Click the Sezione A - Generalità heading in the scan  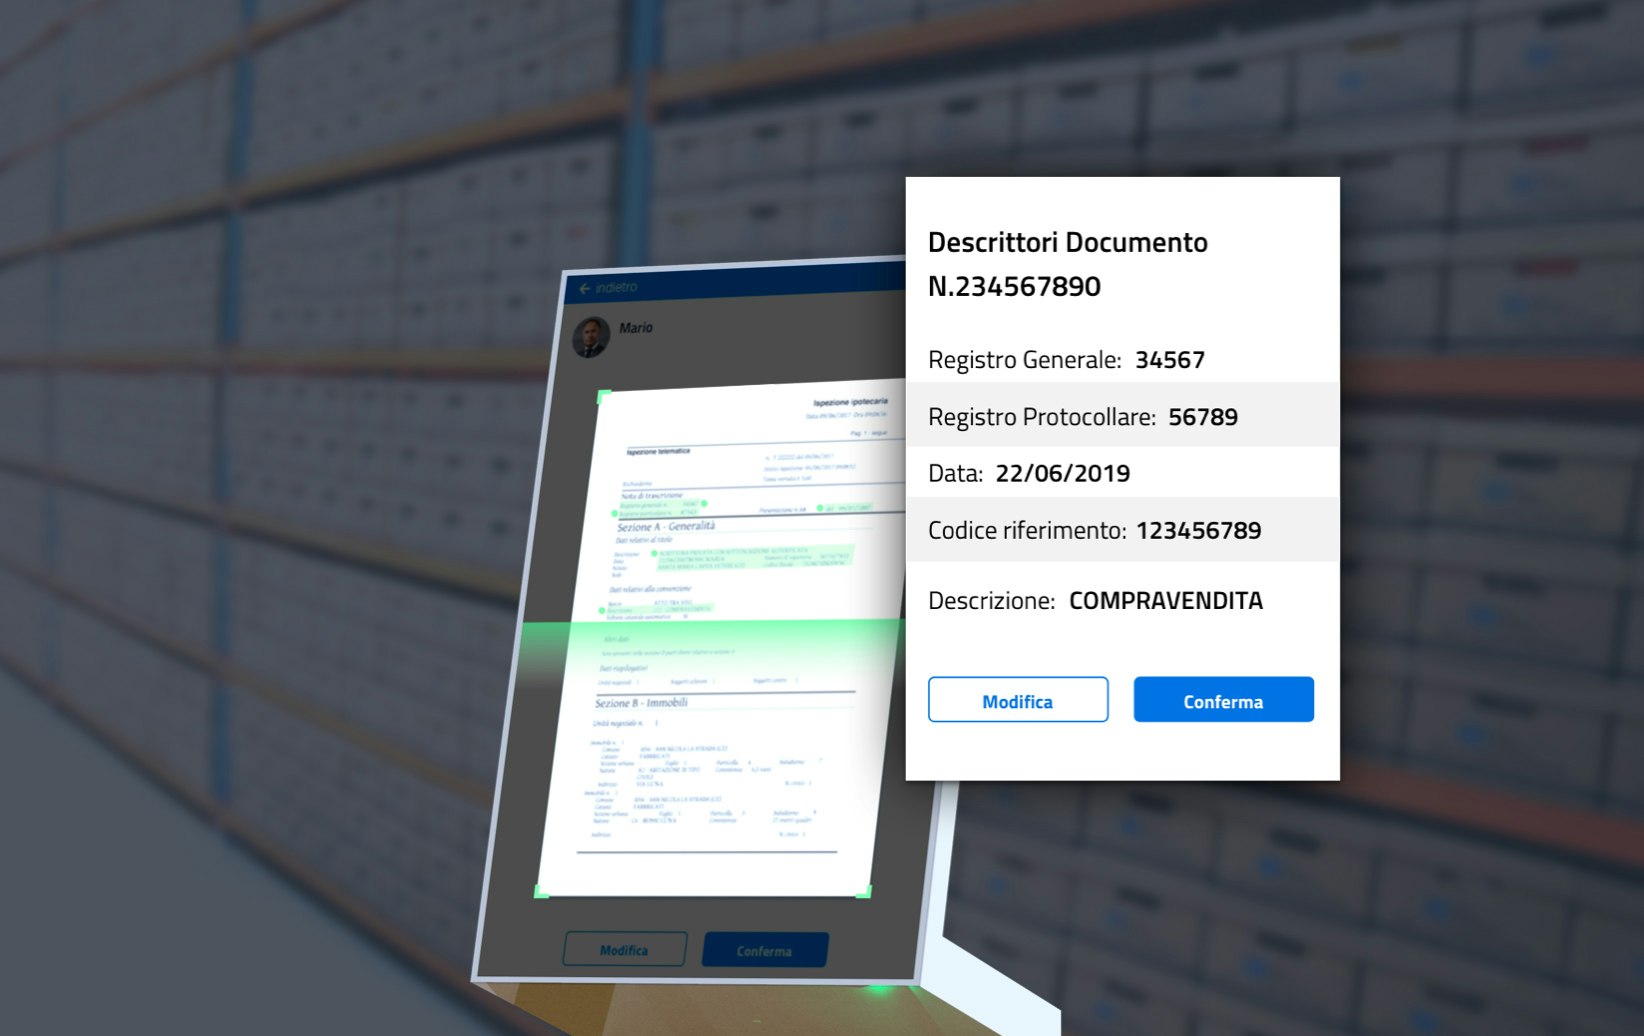666,526
